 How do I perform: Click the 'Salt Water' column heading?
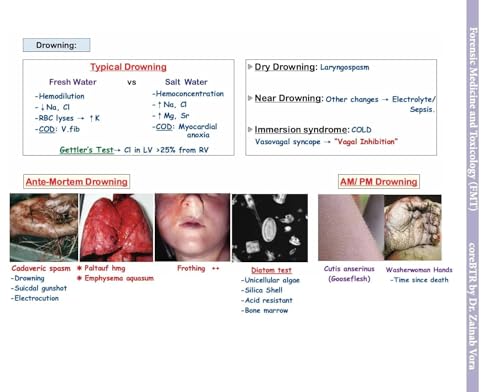pyautogui.click(x=186, y=82)
